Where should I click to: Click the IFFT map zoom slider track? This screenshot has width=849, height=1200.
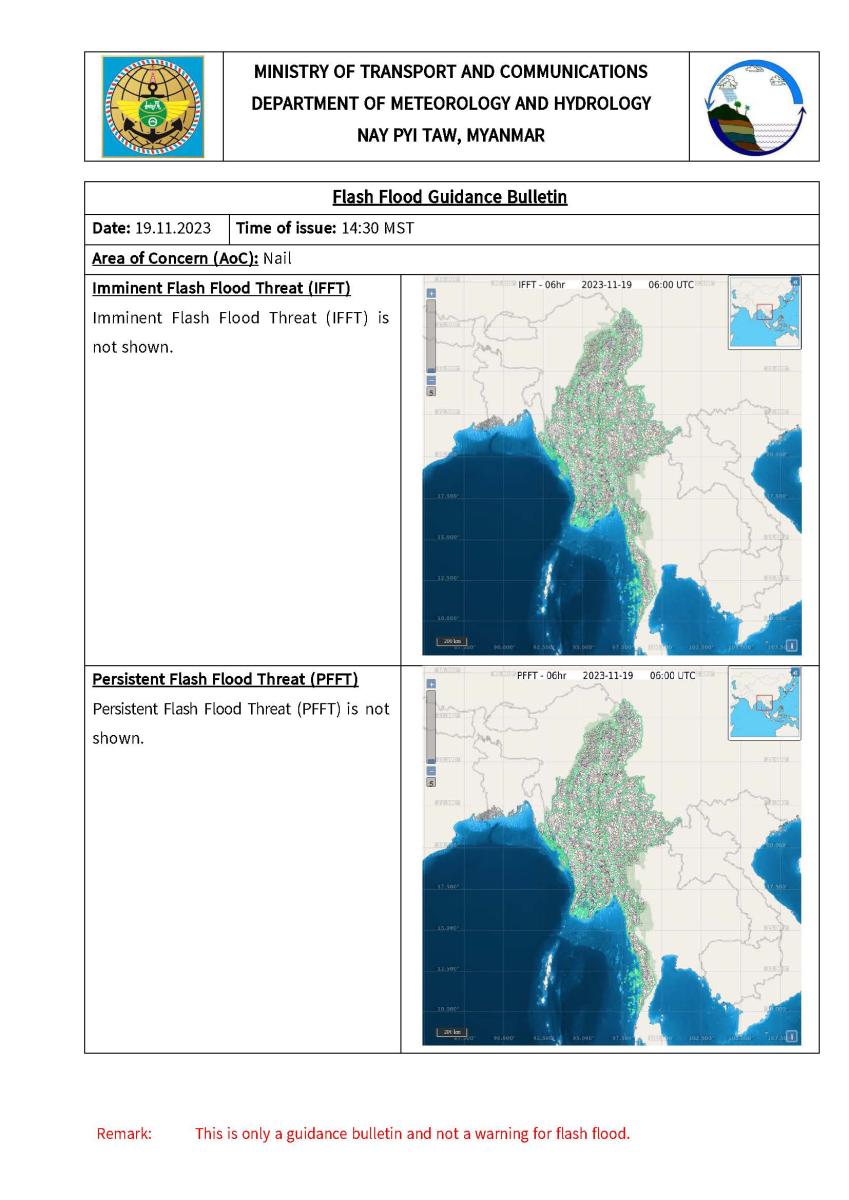pyautogui.click(x=432, y=335)
